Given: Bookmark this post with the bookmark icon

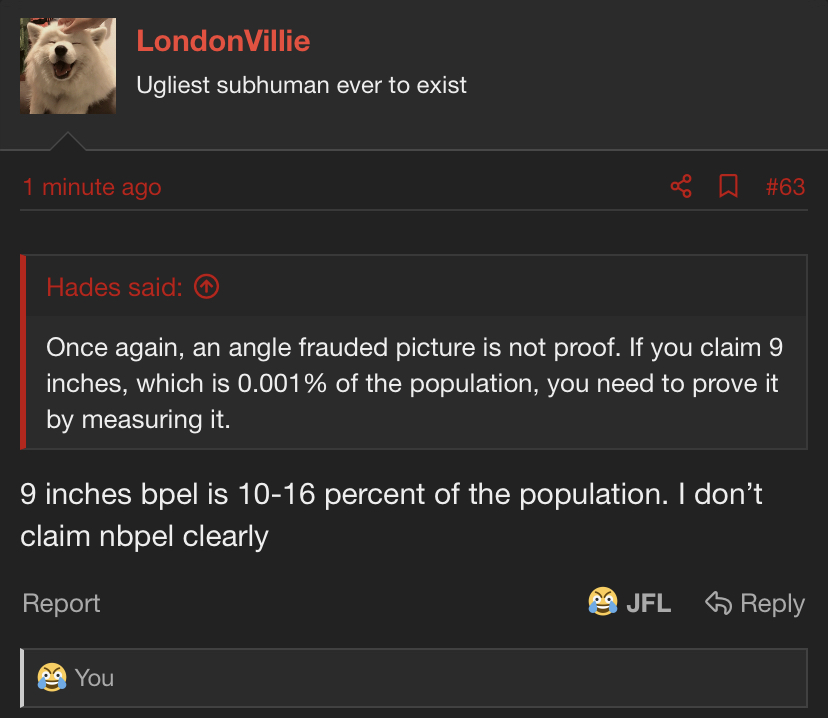Looking at the screenshot, I should click(x=728, y=186).
